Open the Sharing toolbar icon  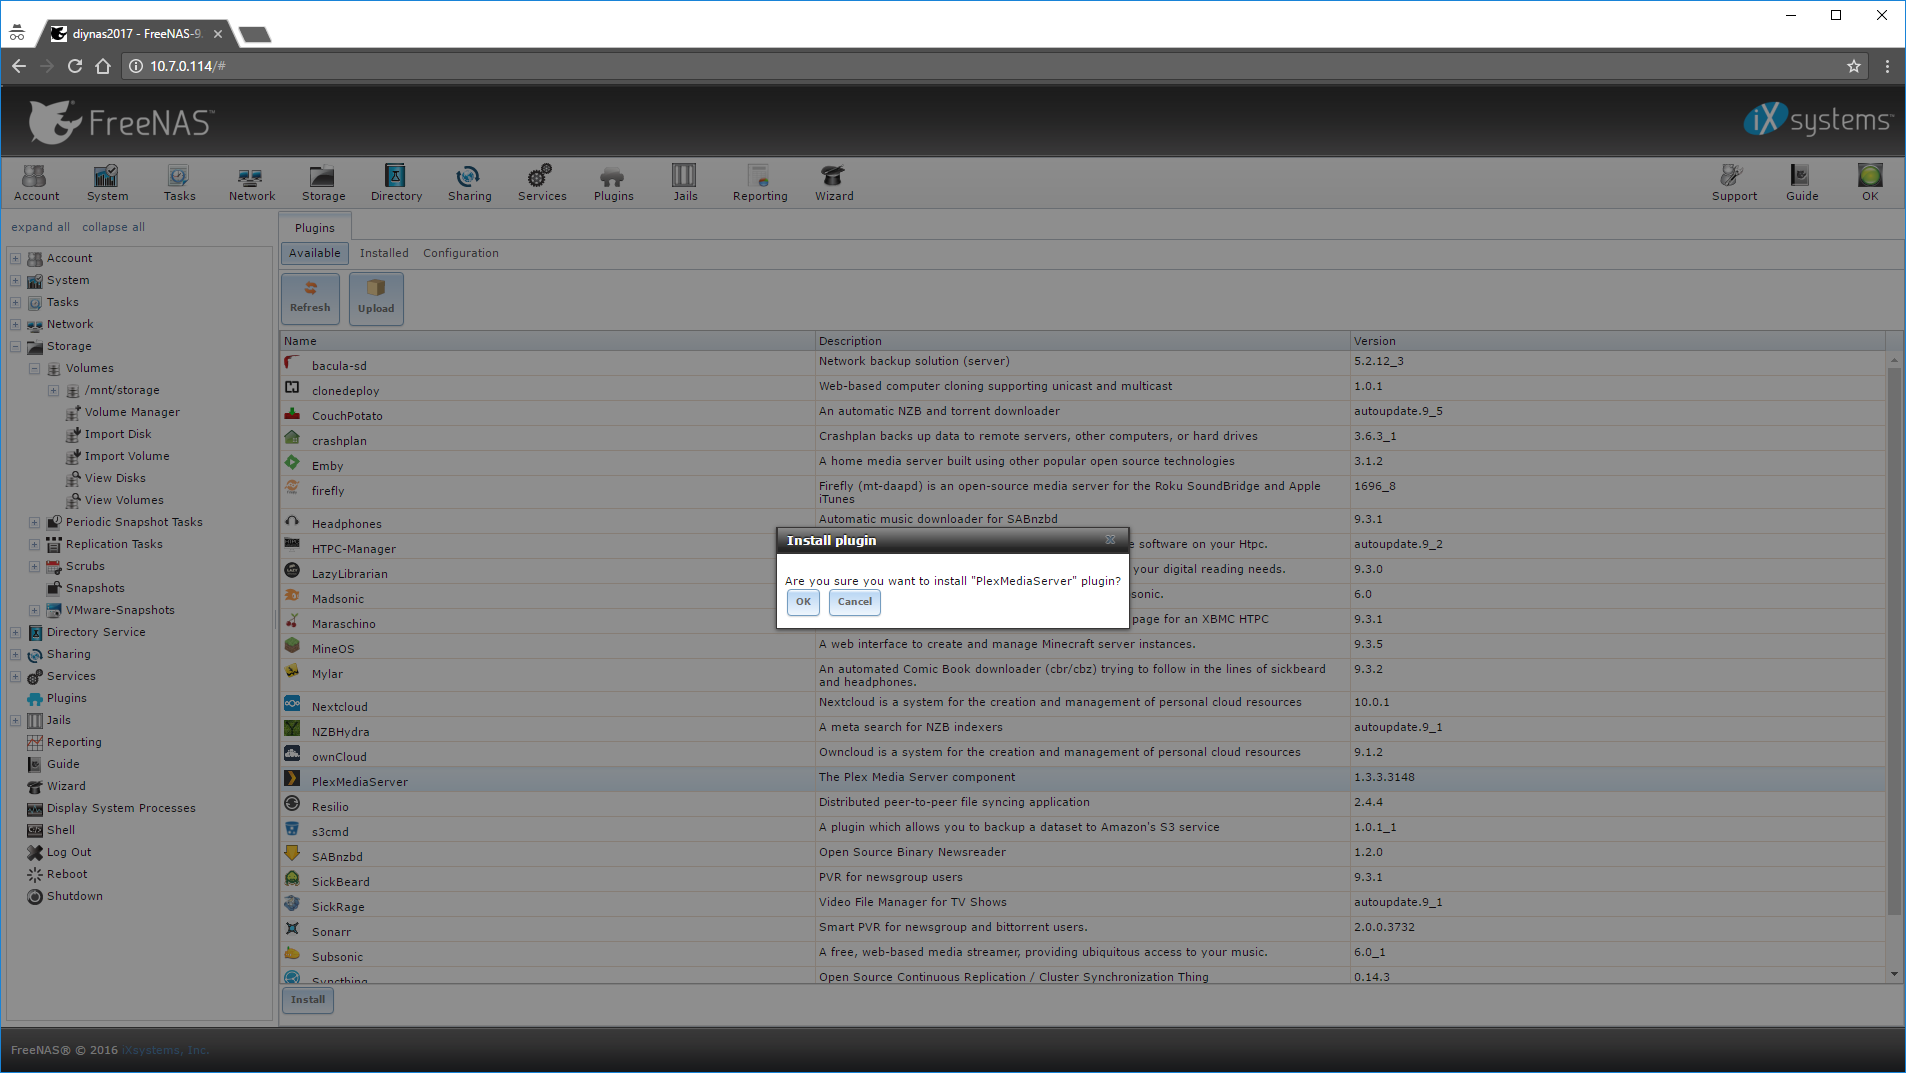(469, 183)
